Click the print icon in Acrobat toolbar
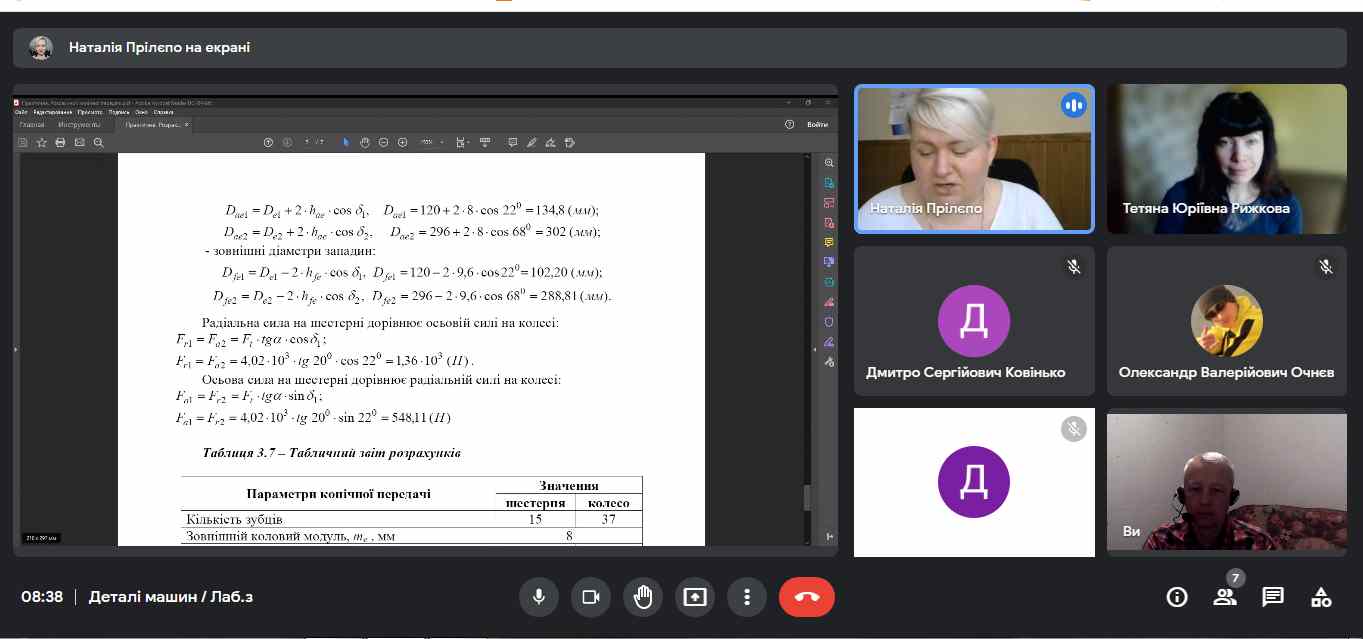 (x=60, y=142)
